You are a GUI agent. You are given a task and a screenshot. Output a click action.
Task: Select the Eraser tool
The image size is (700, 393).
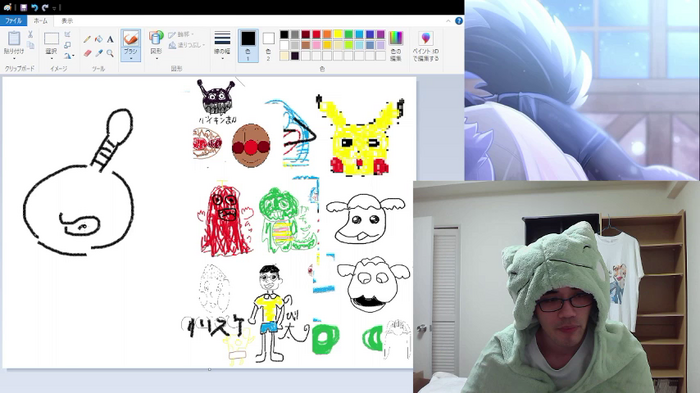(x=87, y=53)
